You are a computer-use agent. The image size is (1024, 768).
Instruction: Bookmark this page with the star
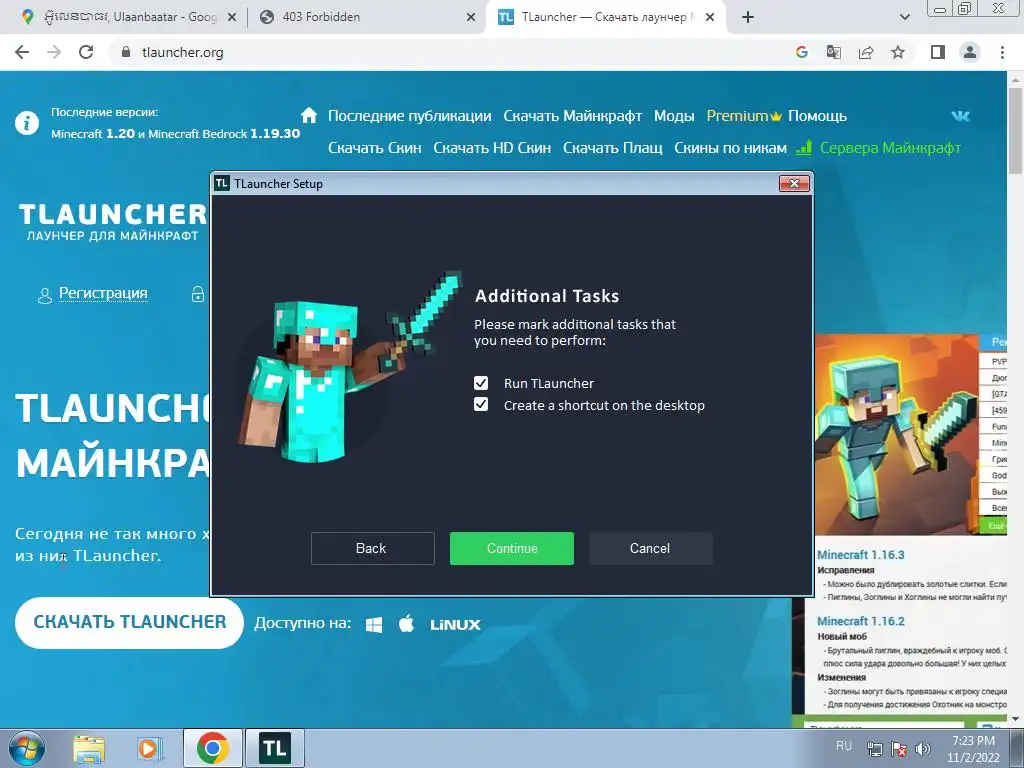[x=898, y=52]
